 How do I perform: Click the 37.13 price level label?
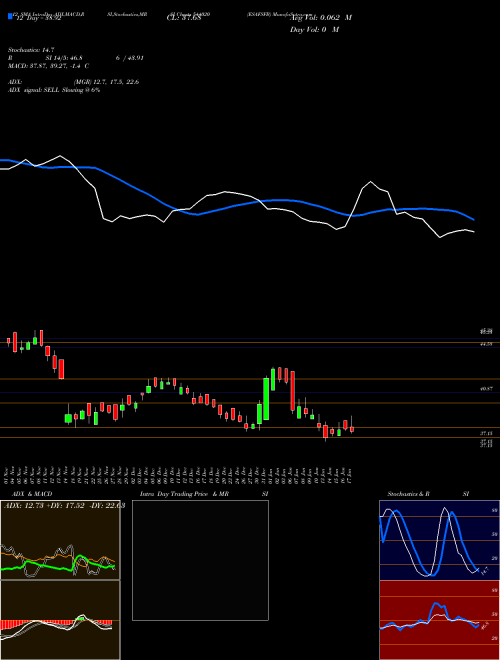pyautogui.click(x=486, y=433)
